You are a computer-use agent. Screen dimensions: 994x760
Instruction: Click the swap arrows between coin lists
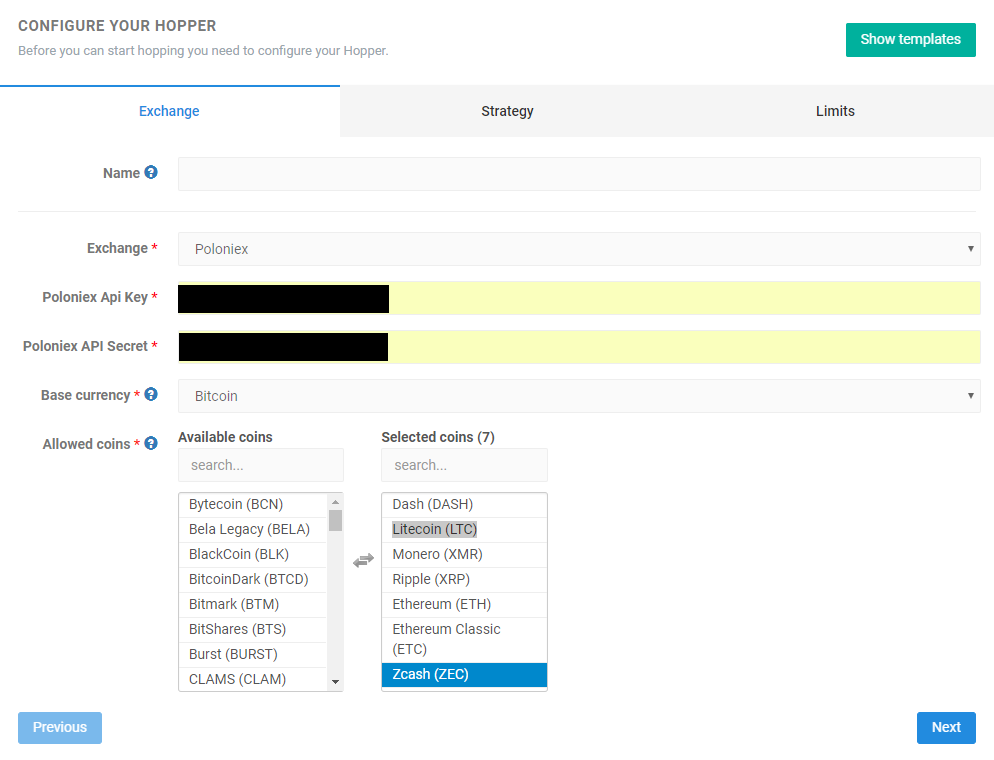(x=363, y=560)
